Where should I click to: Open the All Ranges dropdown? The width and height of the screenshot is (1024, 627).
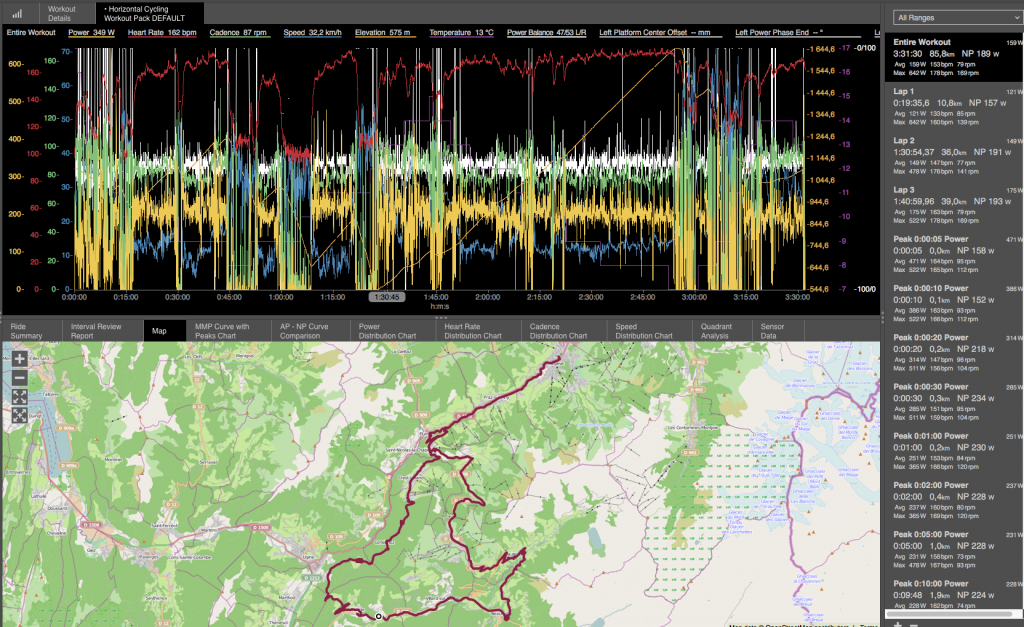[957, 18]
